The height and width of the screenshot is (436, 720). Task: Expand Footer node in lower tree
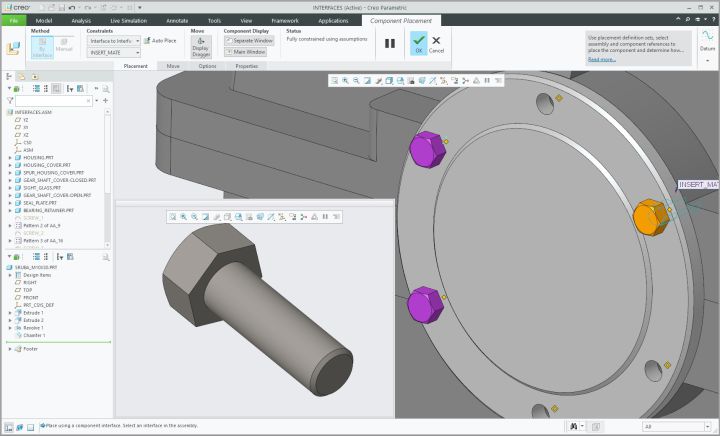click(x=10, y=349)
